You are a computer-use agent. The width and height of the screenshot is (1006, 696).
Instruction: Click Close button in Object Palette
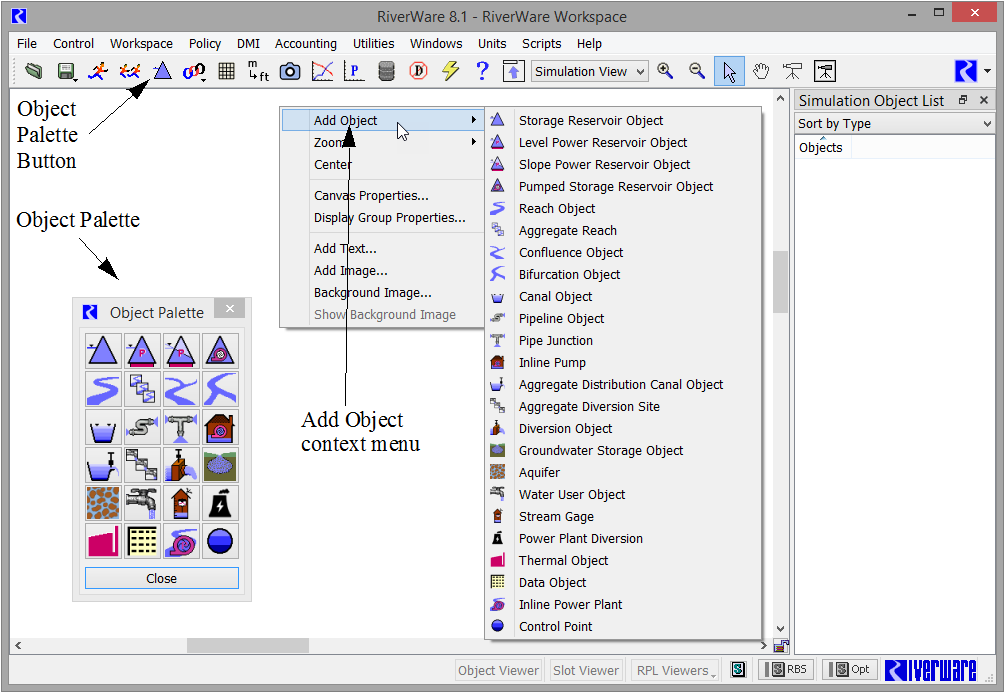[x=161, y=578]
